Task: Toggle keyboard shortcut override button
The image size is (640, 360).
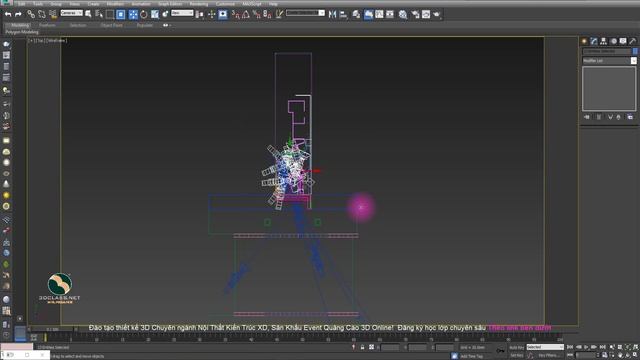Action: 223,14
